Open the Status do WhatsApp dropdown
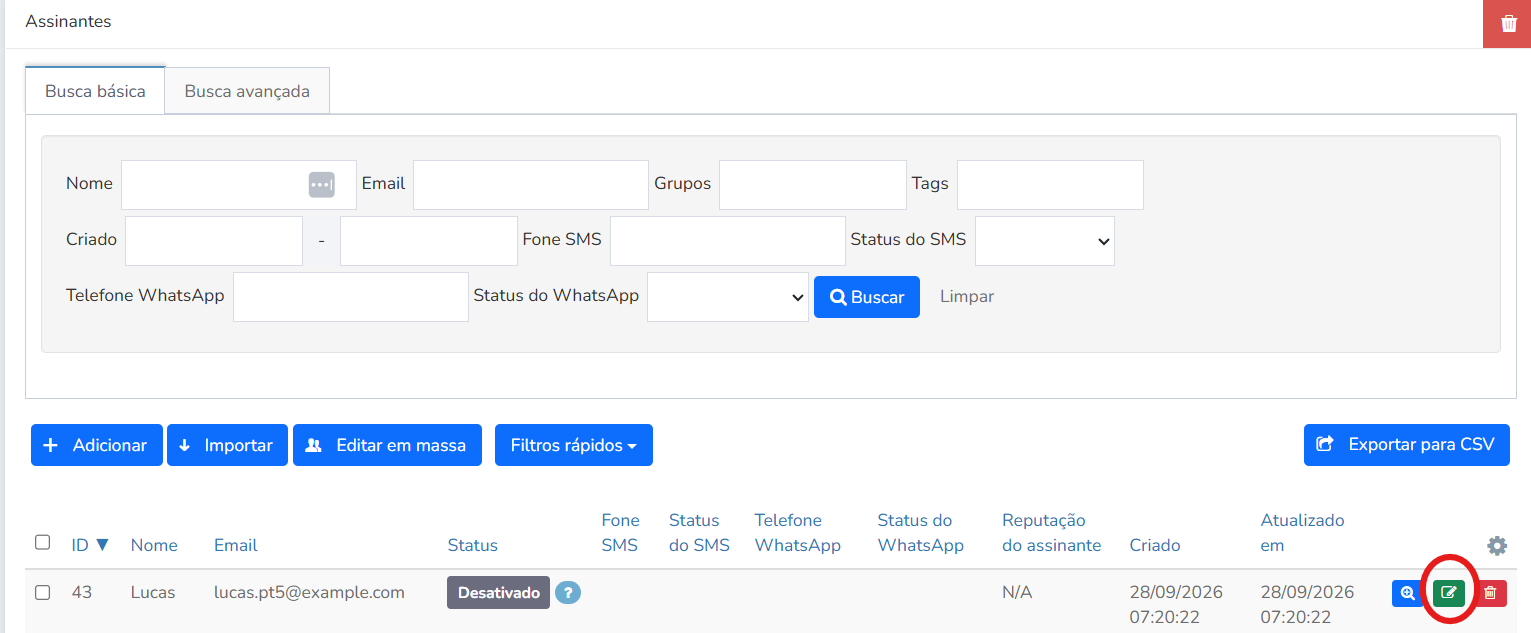The width and height of the screenshot is (1531, 633). [728, 297]
